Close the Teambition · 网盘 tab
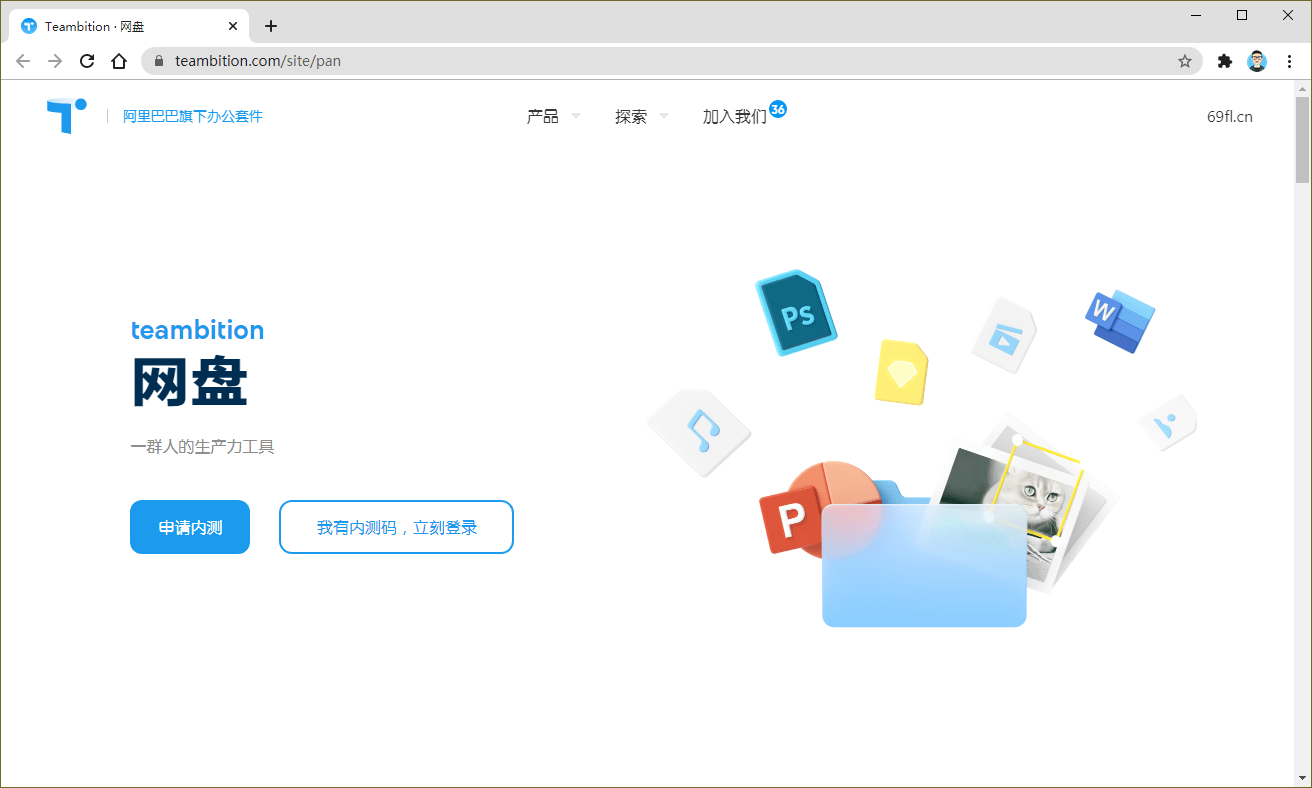 (x=233, y=26)
